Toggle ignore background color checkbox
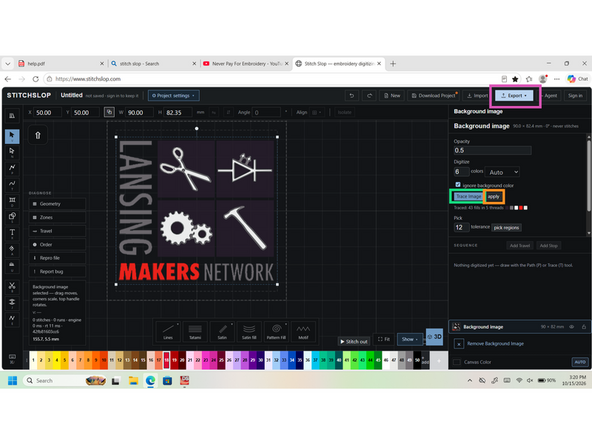Screen dimensions: 592x444 (458, 185)
